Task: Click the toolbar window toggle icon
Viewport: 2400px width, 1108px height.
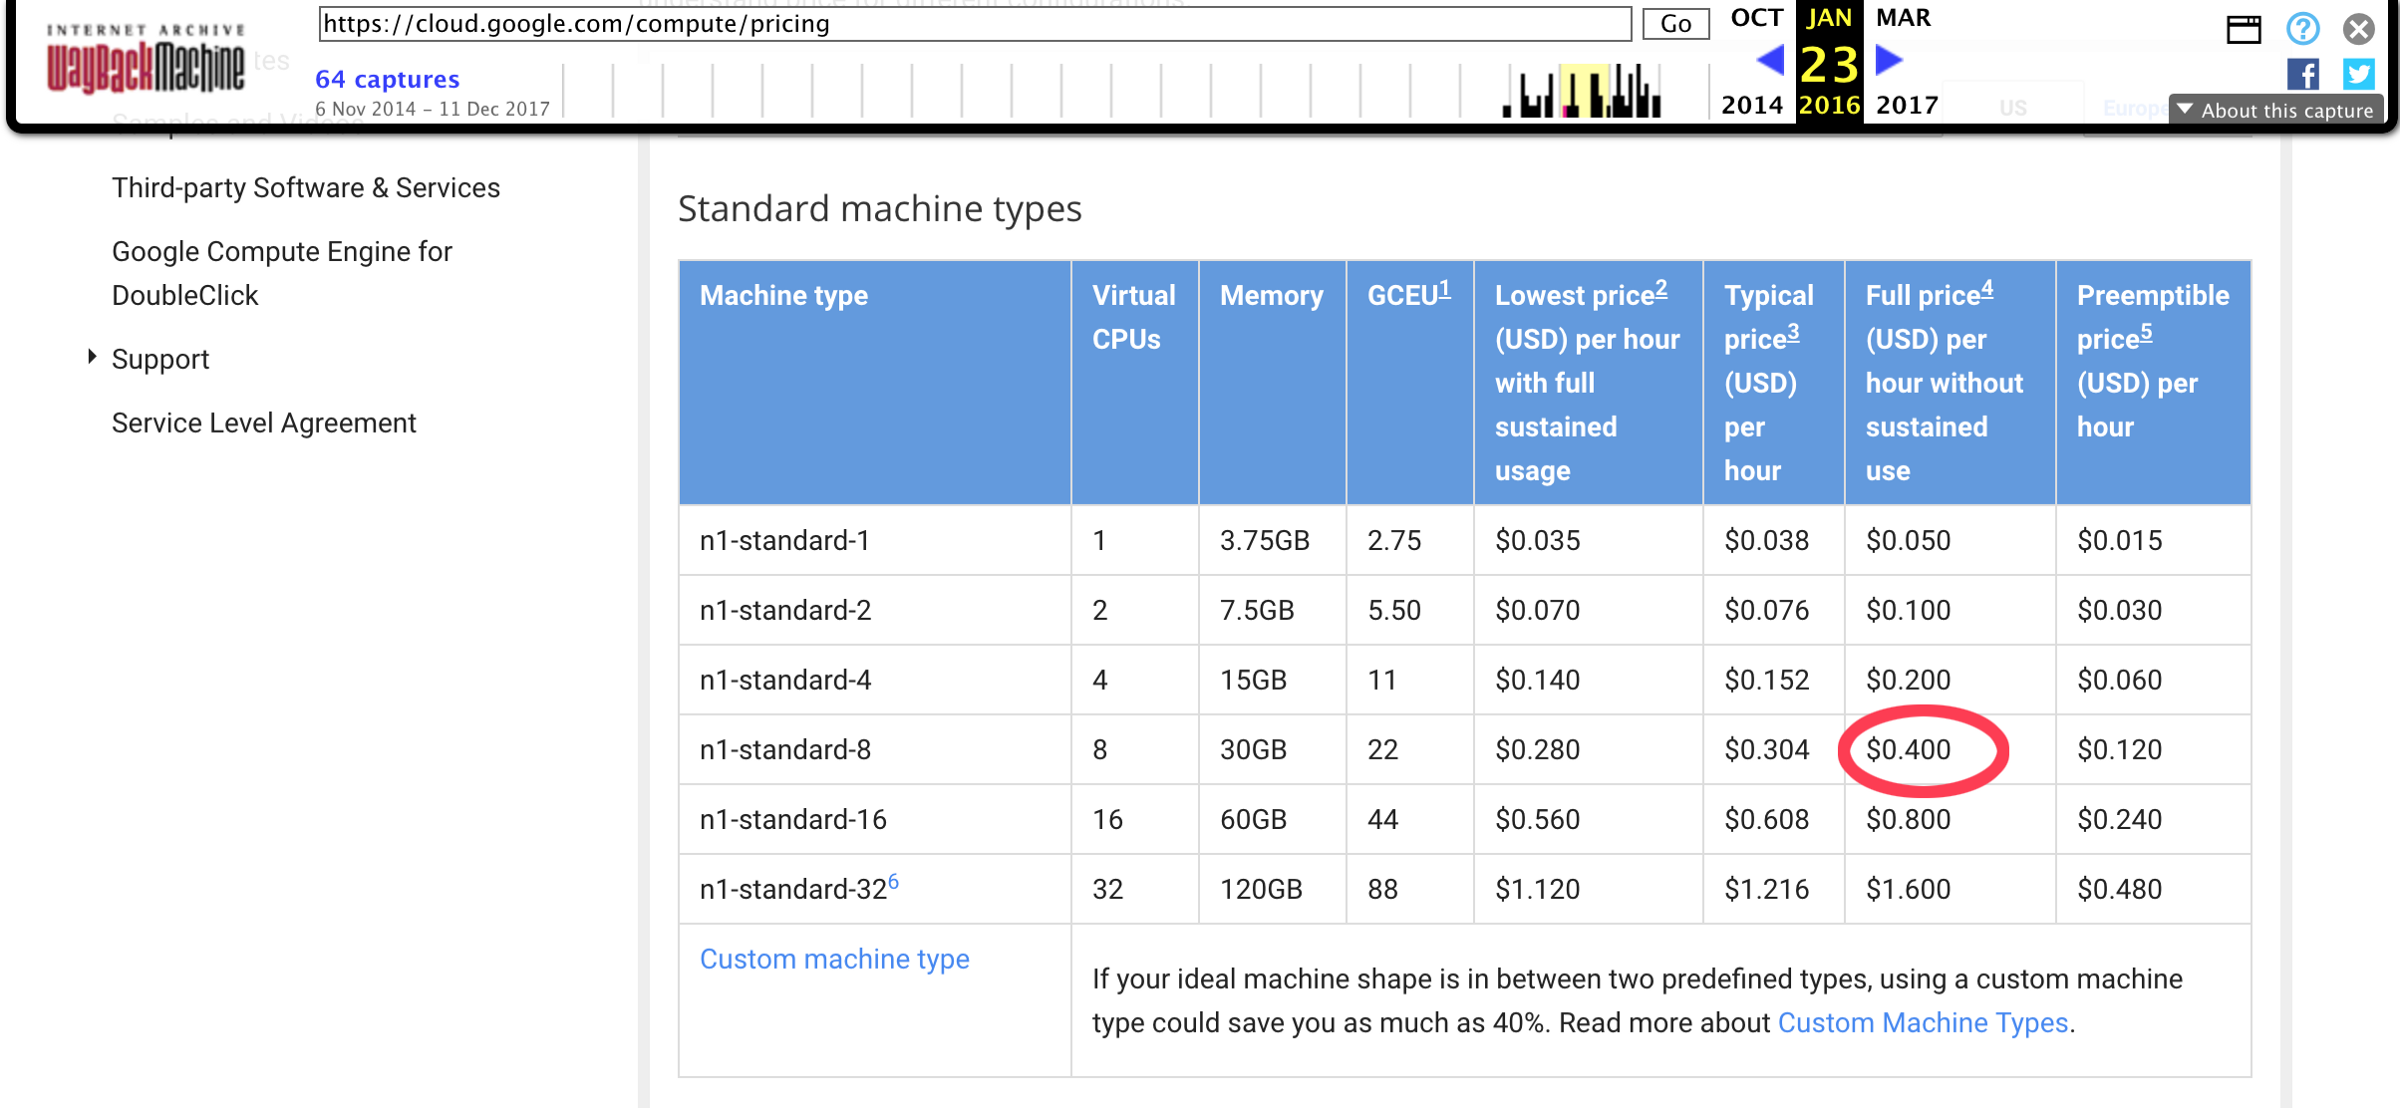Action: click(x=2243, y=29)
